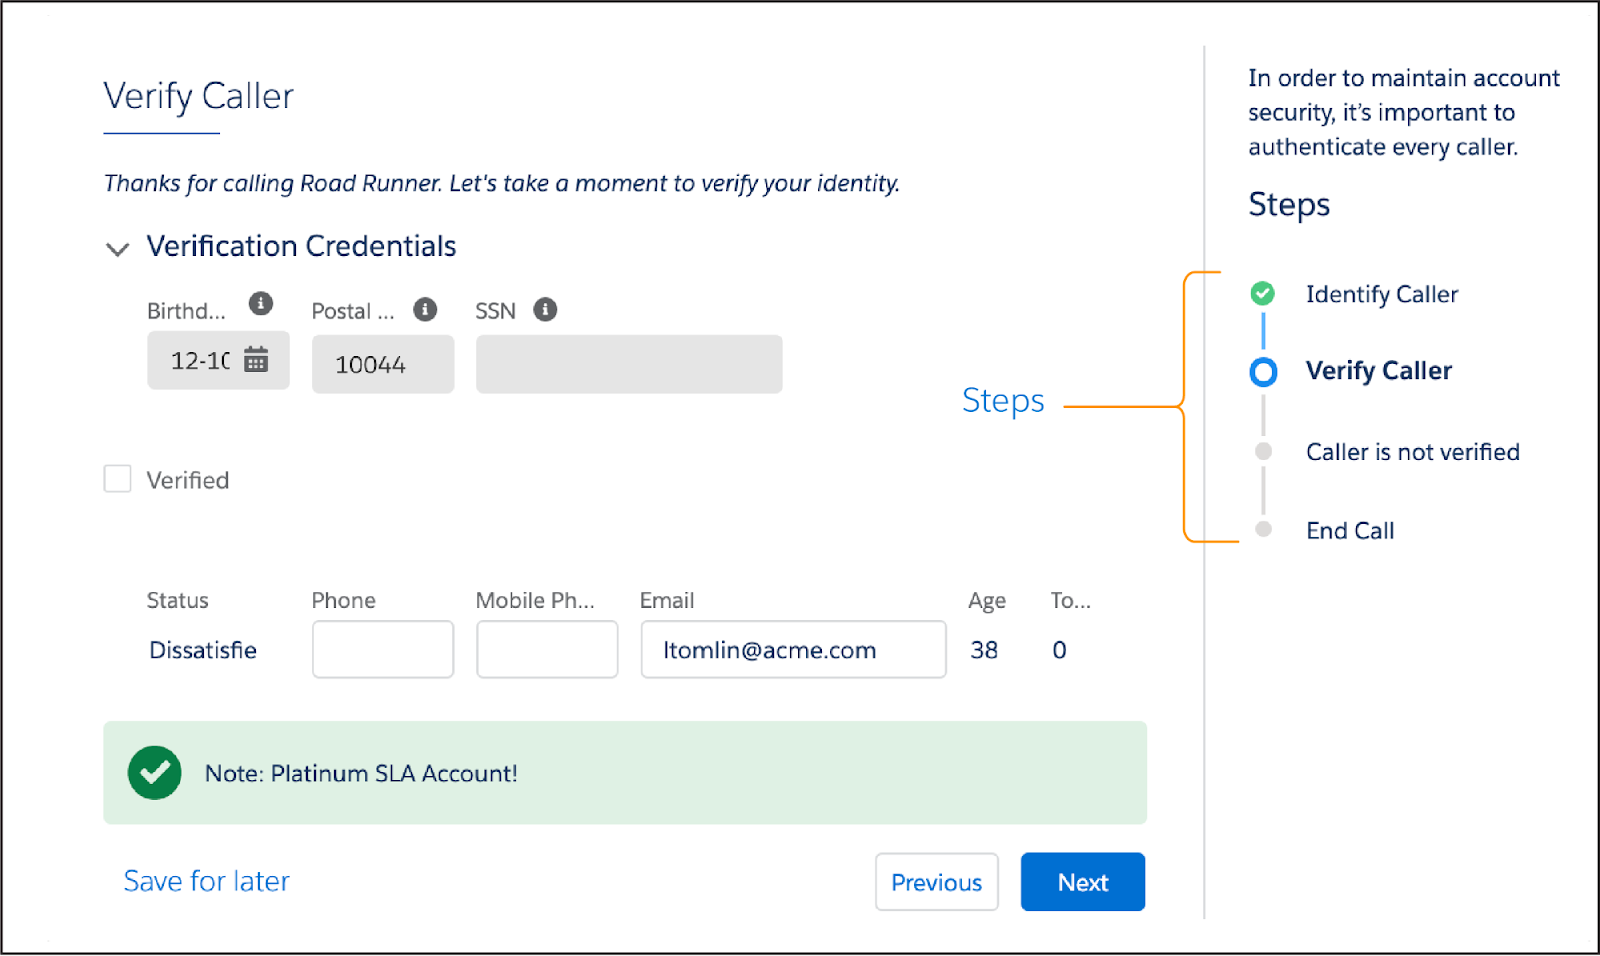Click the chevron beside Verification Credentials
The width and height of the screenshot is (1600, 956).
pos(117,249)
